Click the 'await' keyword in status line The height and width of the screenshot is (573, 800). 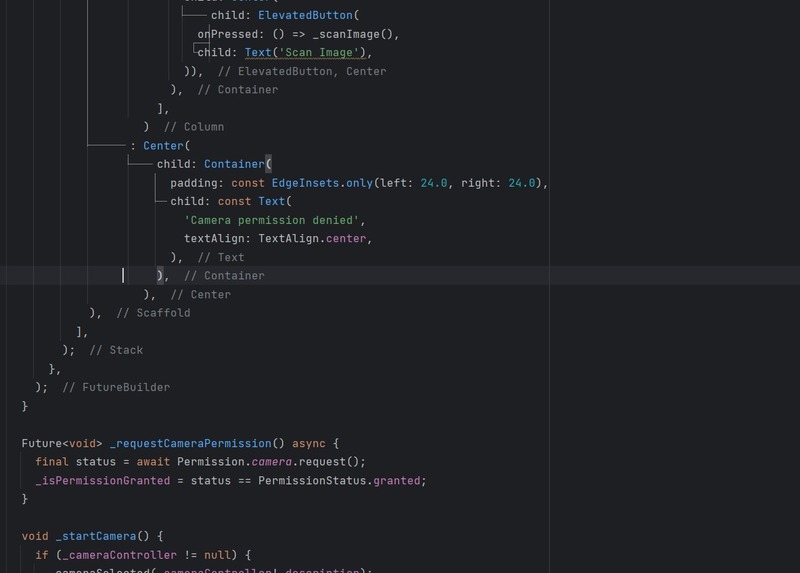coord(153,462)
